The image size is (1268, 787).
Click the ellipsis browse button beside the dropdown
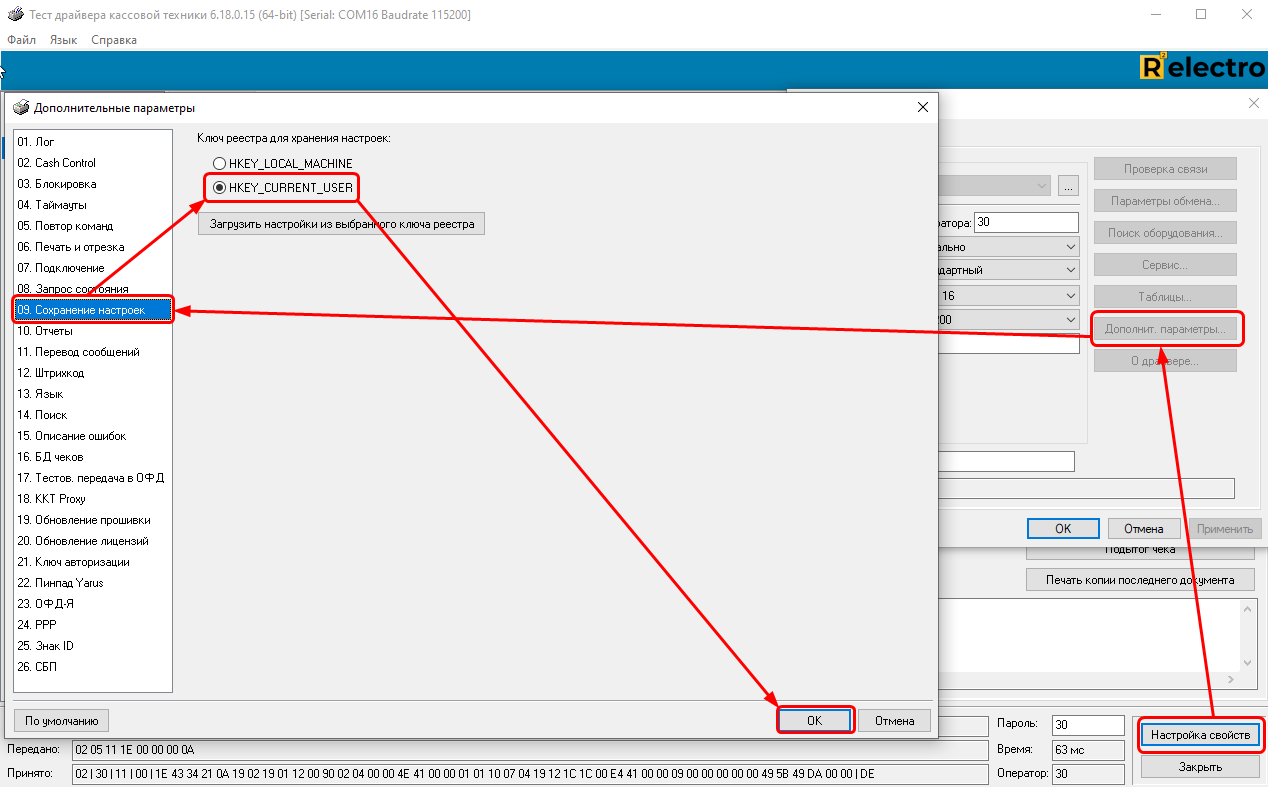point(1068,186)
